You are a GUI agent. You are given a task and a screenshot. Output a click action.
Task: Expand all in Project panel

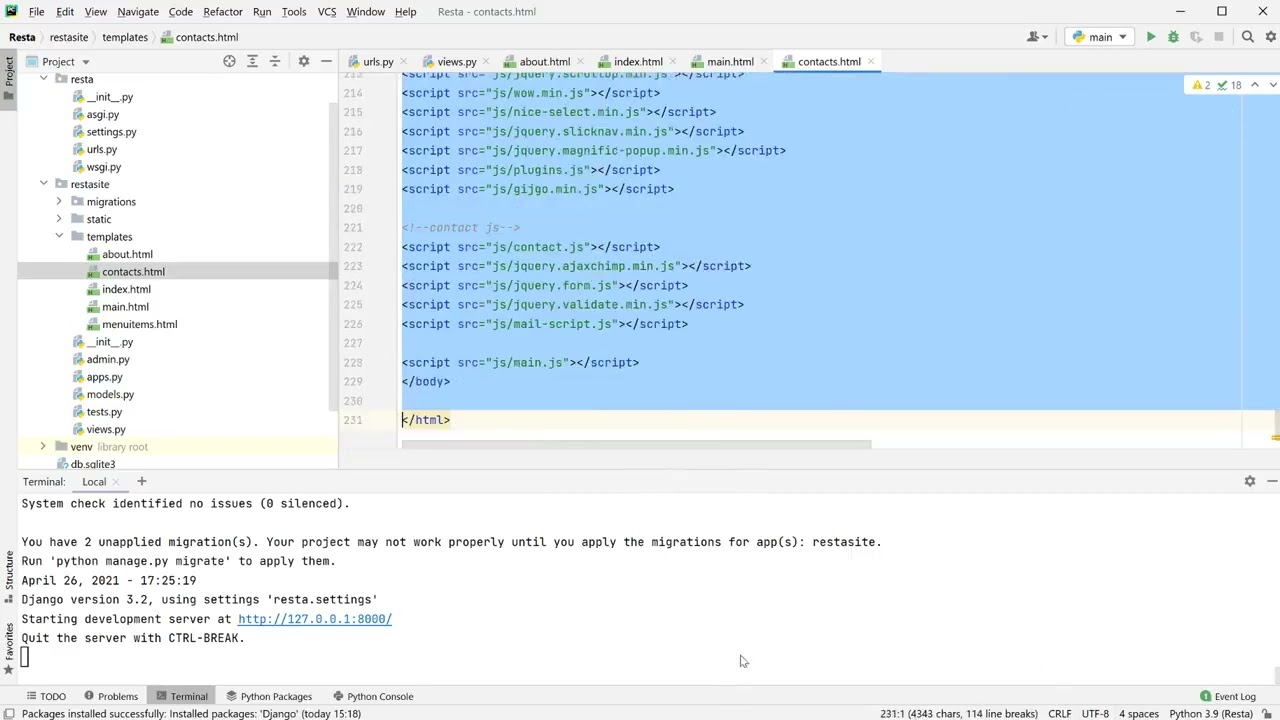[252, 61]
